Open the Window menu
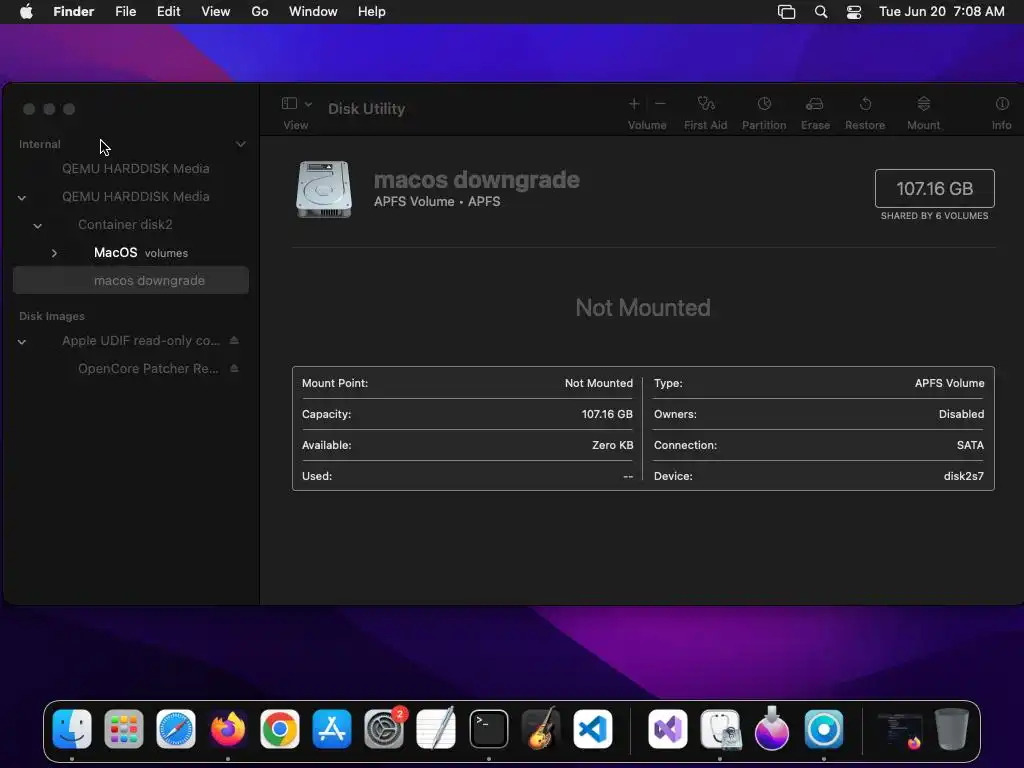Image resolution: width=1024 pixels, height=768 pixels. [313, 12]
